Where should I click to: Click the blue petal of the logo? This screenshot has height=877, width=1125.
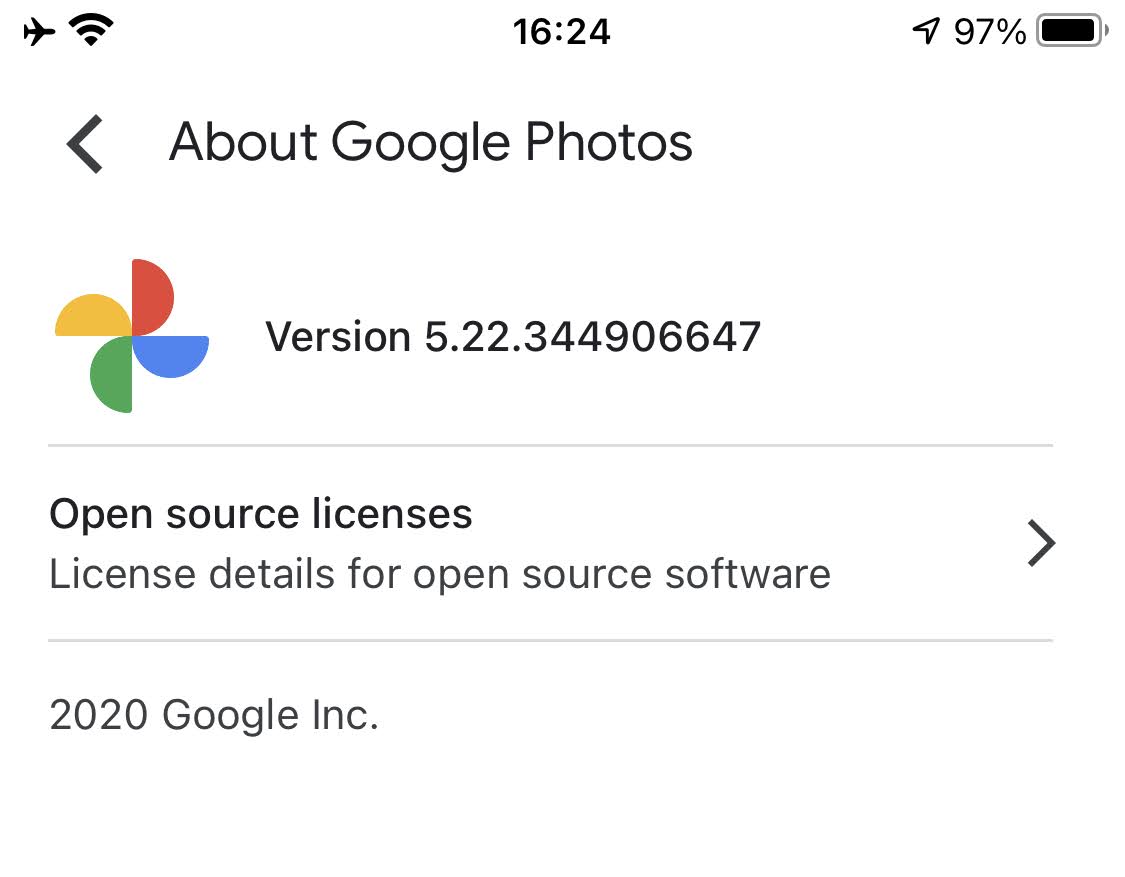pos(171,356)
